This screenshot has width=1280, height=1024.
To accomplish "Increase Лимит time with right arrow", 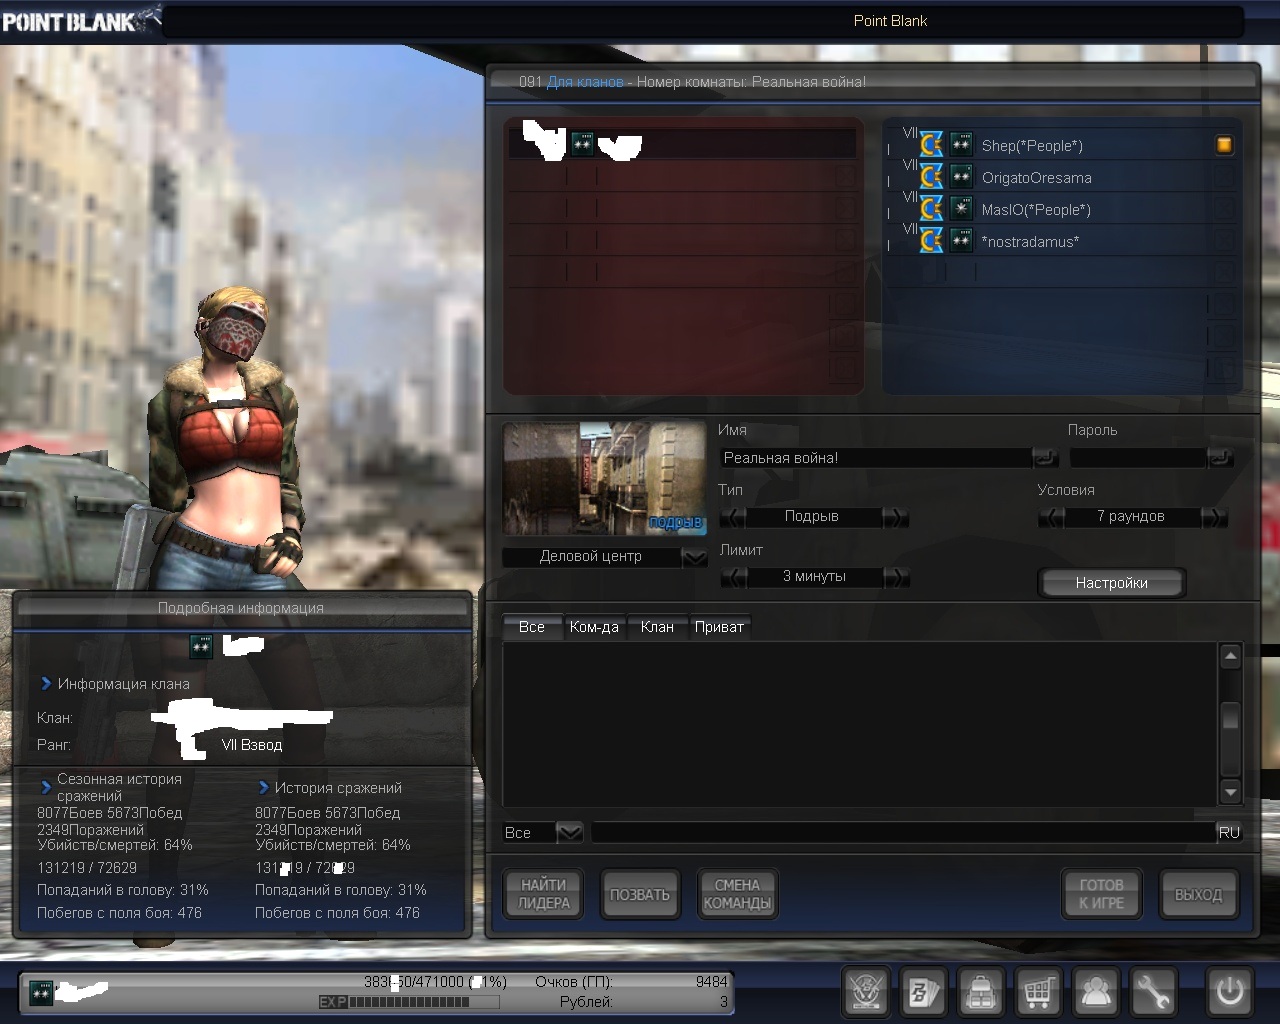I will click(896, 577).
